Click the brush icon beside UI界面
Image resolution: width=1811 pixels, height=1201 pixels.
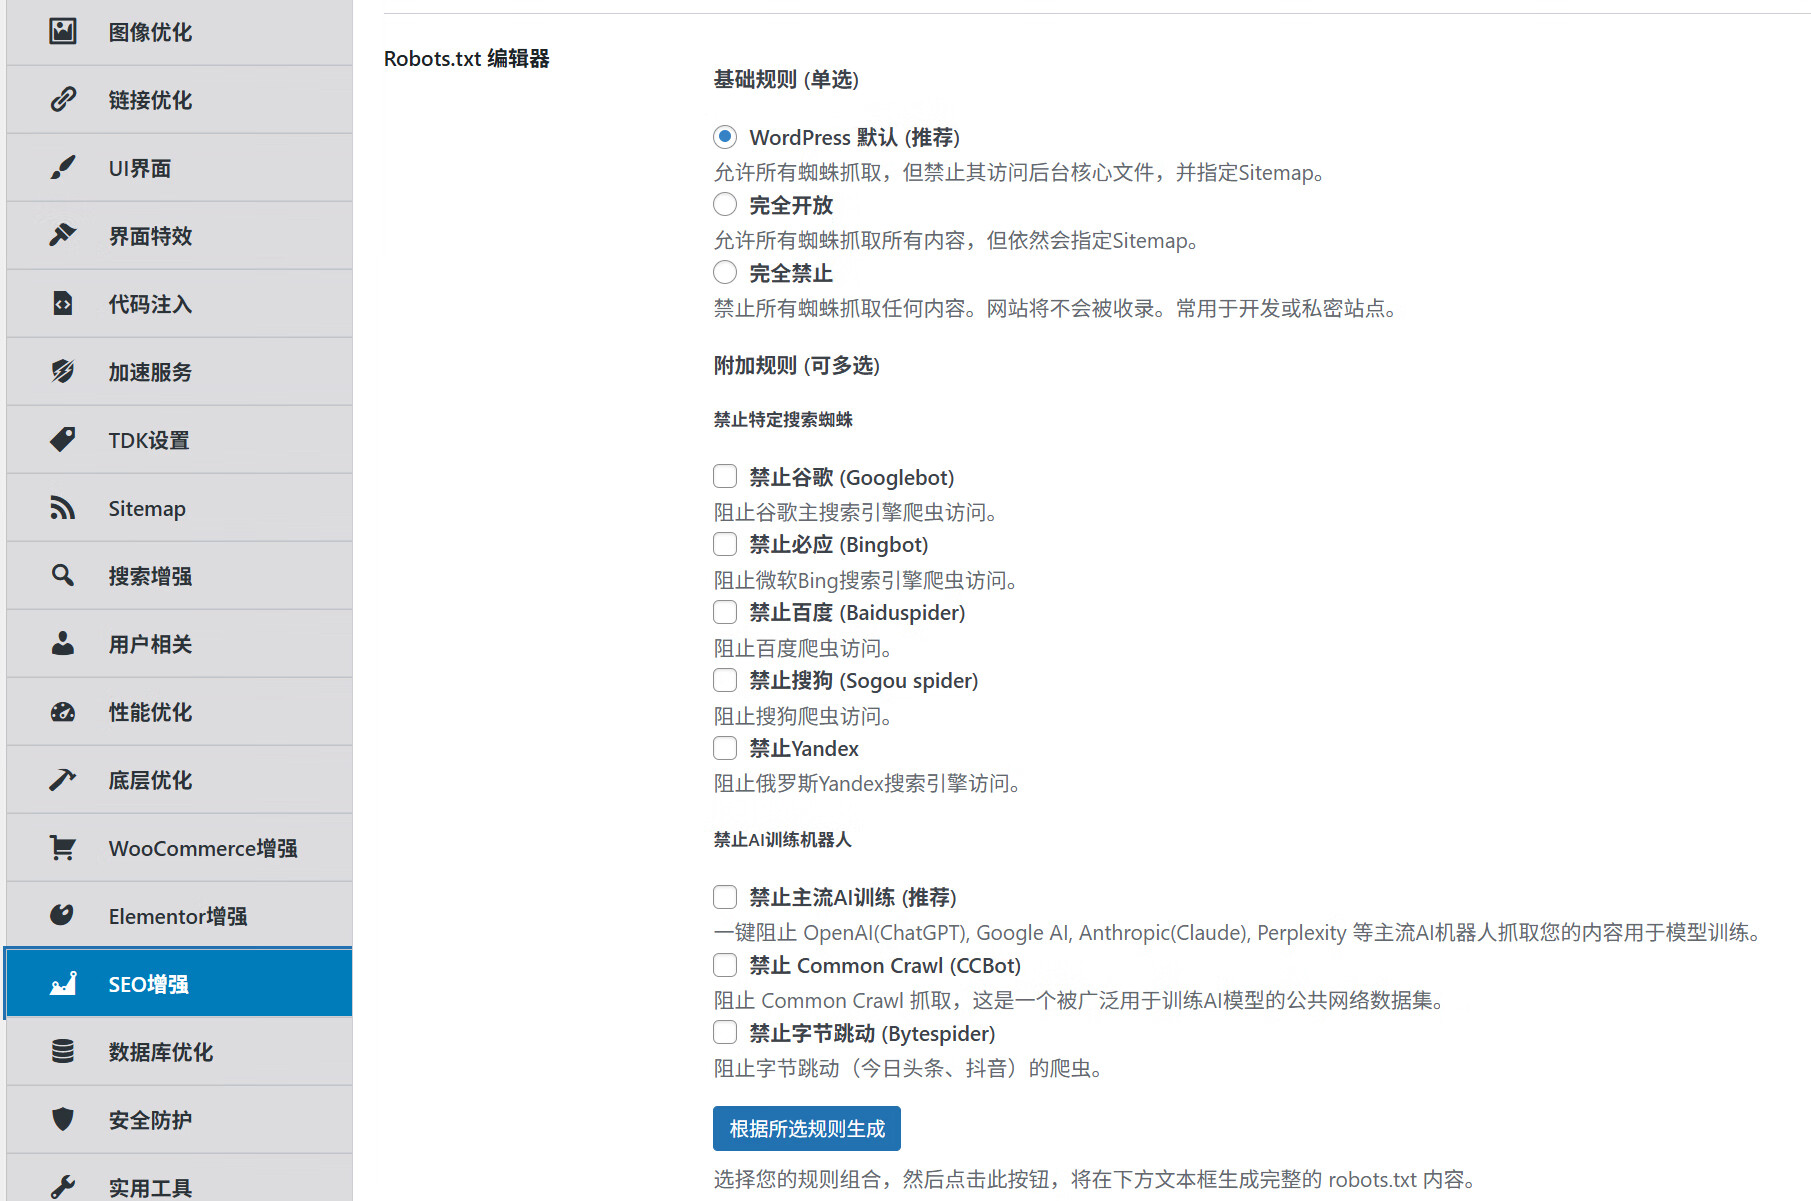tap(63, 167)
